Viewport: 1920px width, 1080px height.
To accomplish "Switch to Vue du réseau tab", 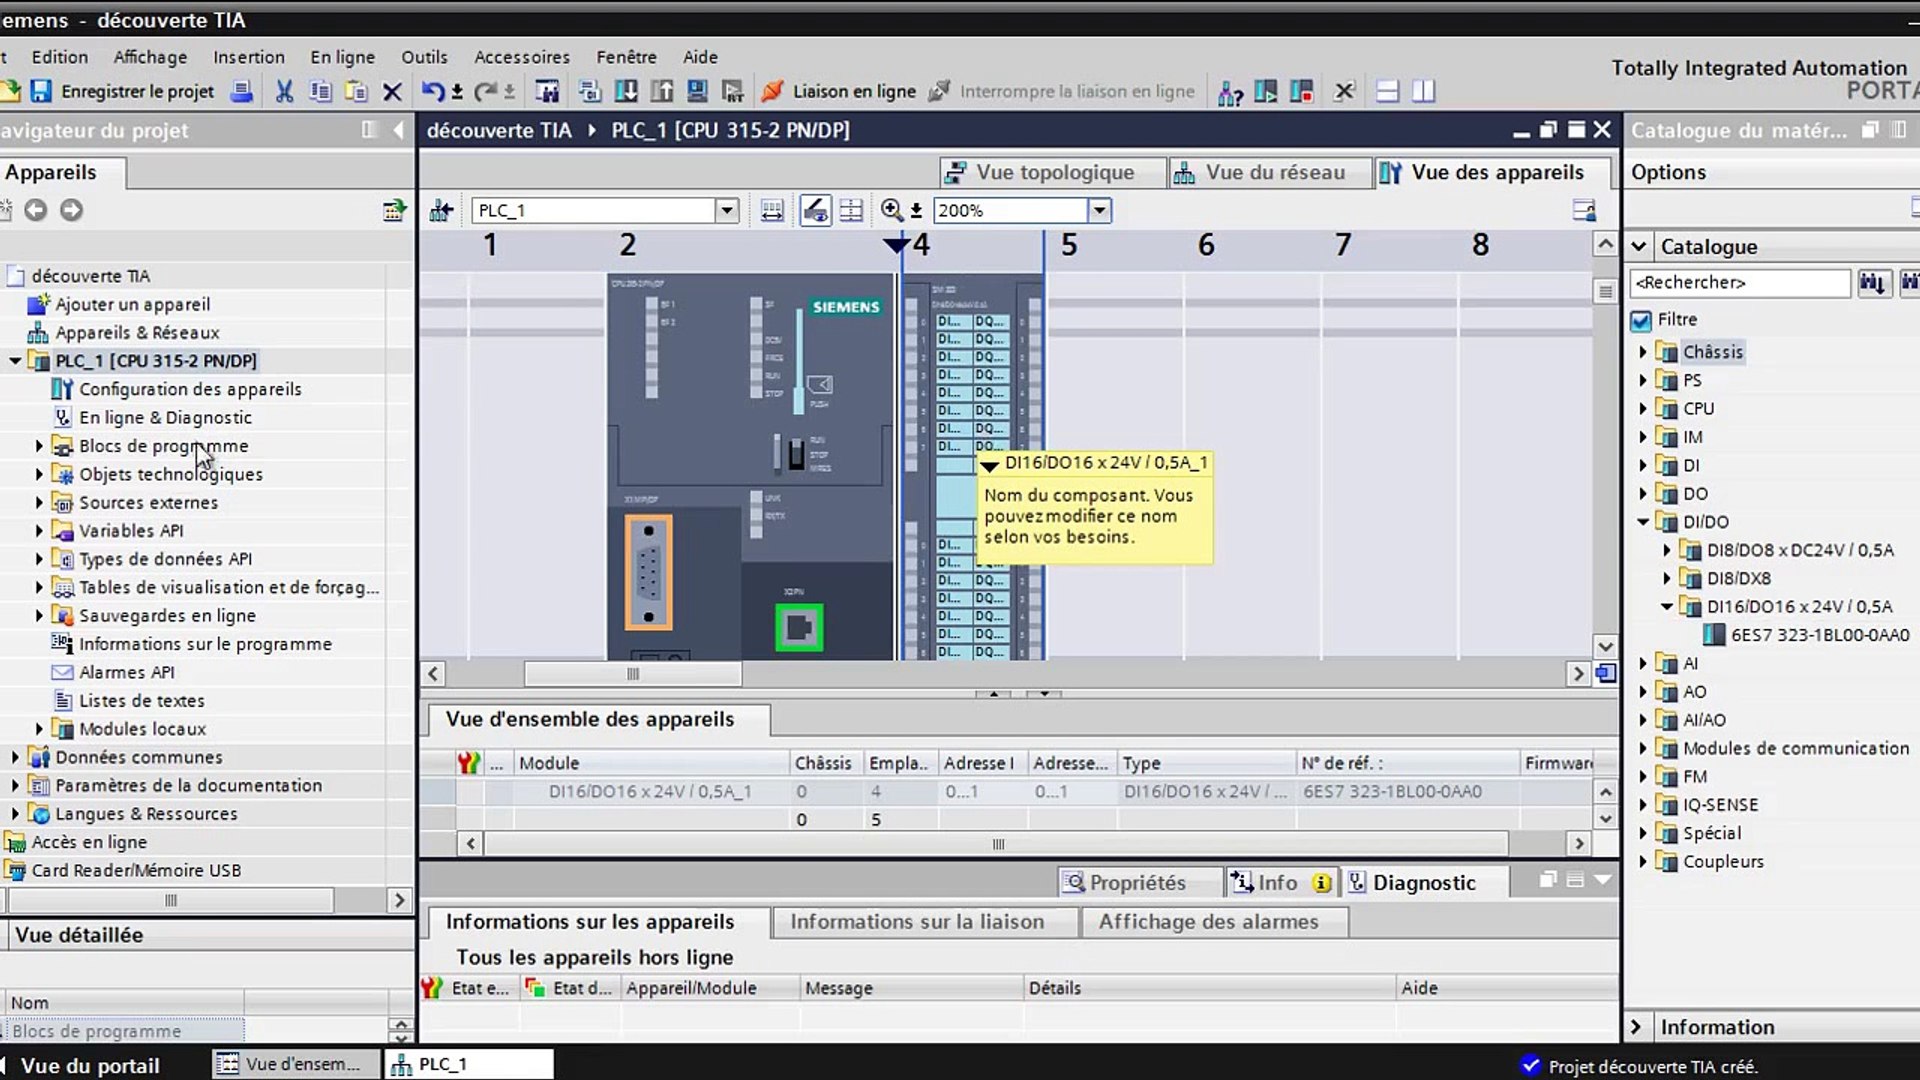I will pyautogui.click(x=1260, y=172).
